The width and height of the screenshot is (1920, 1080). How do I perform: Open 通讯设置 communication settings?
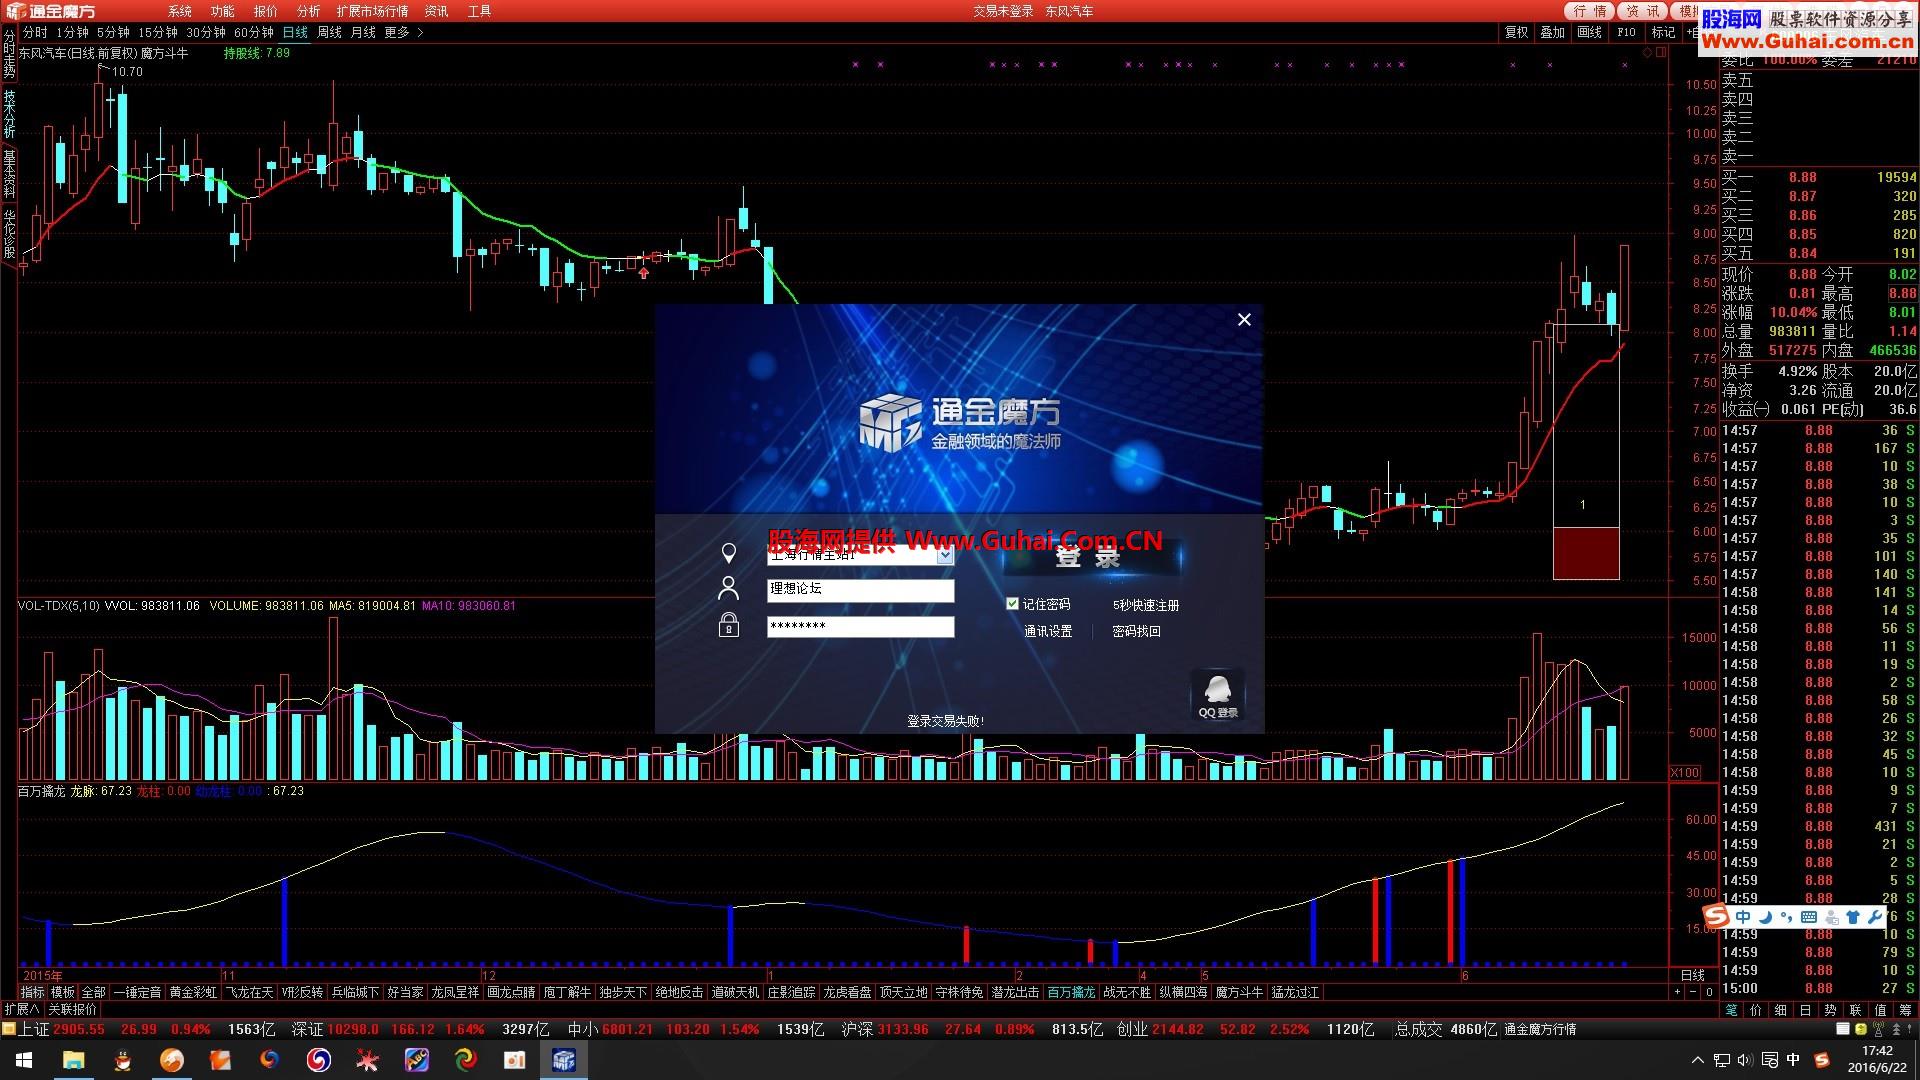[x=1048, y=631]
